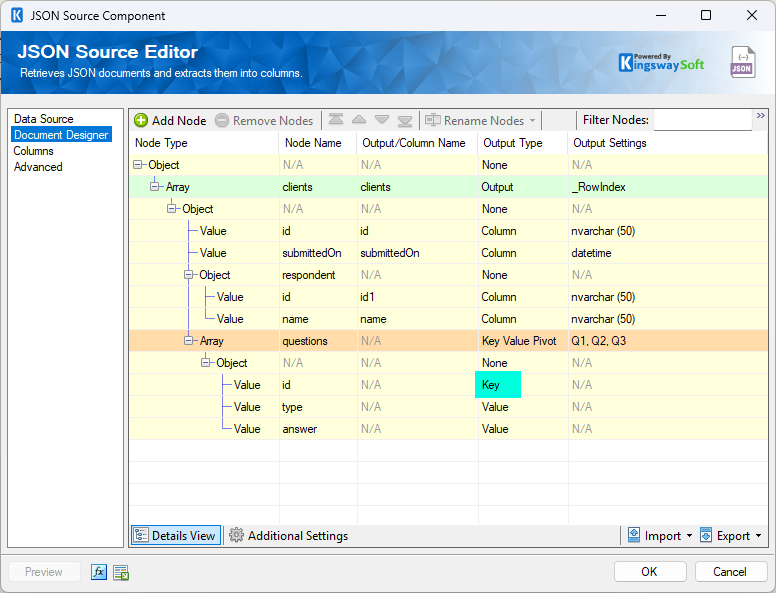776x593 pixels.
Task: Click the Filter Nodes input field
Action: pos(703,120)
